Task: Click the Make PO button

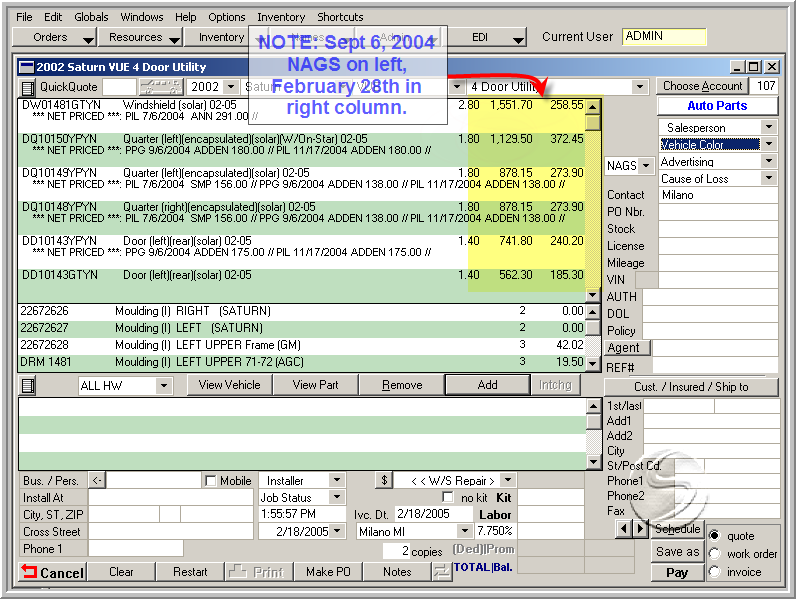Action: [328, 572]
